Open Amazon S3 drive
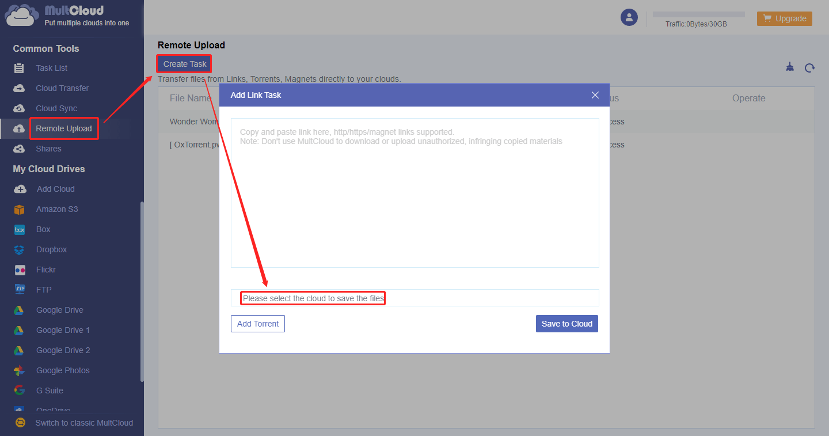 (x=57, y=209)
